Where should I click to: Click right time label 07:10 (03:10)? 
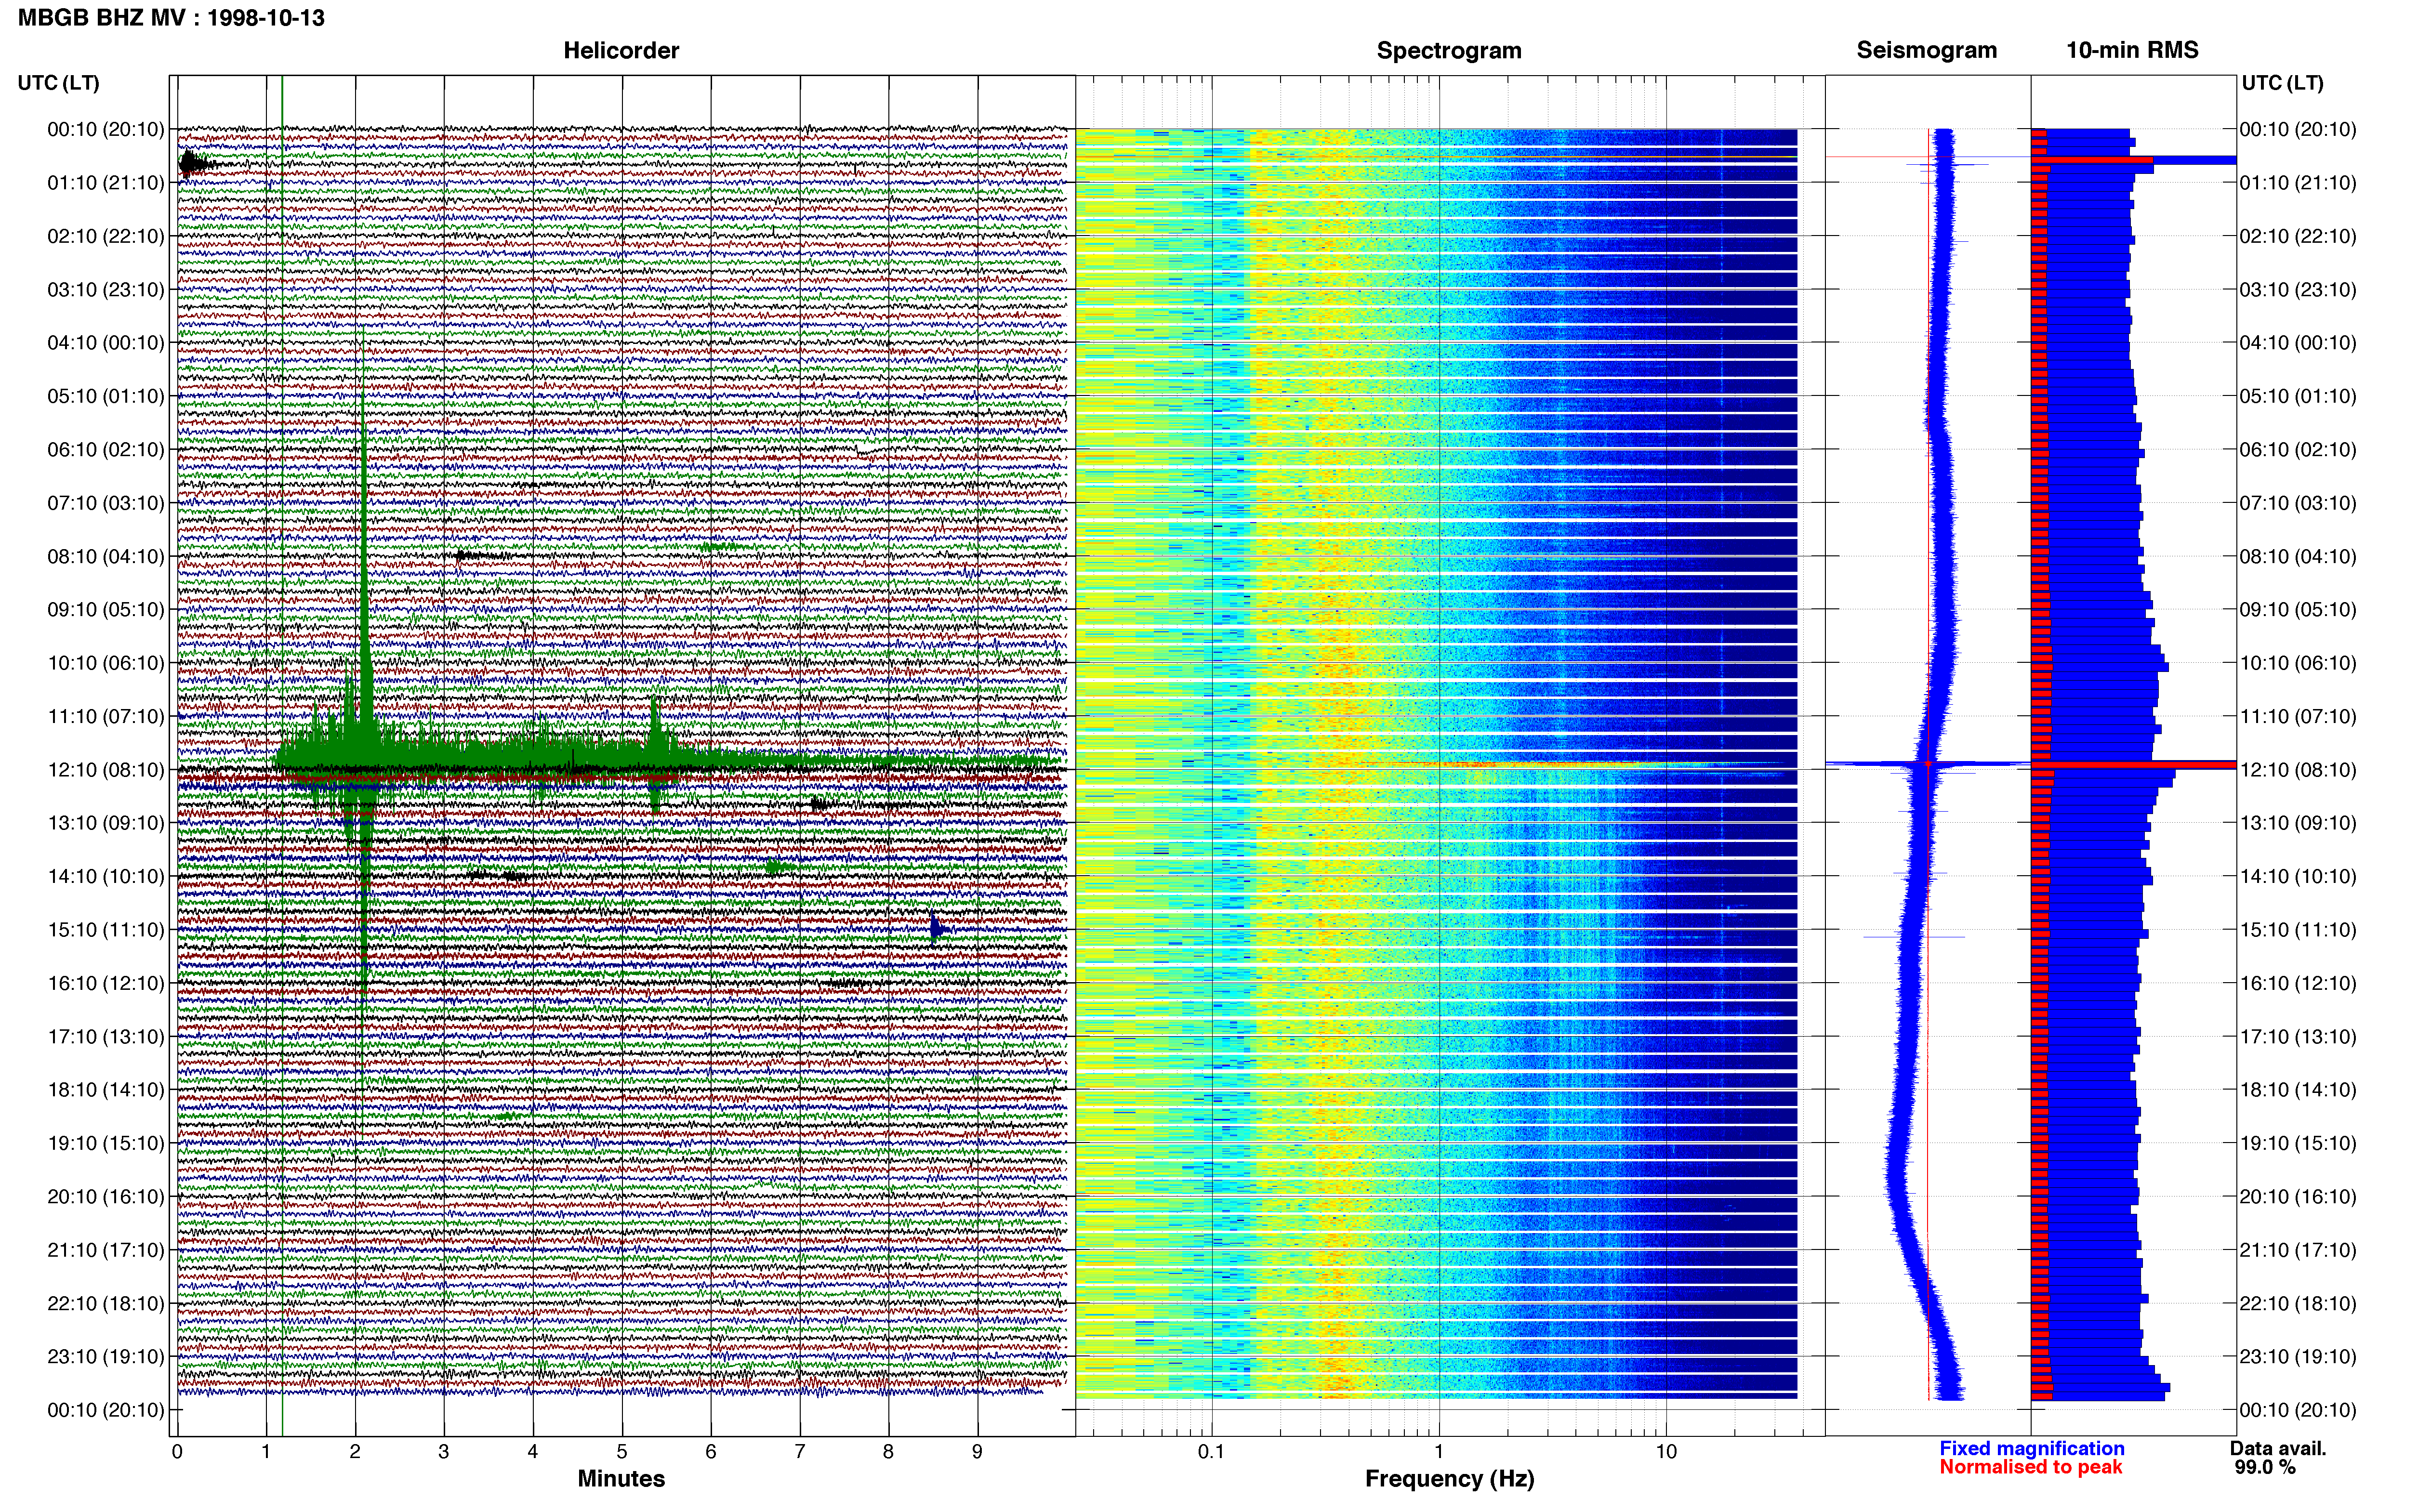click(2298, 502)
